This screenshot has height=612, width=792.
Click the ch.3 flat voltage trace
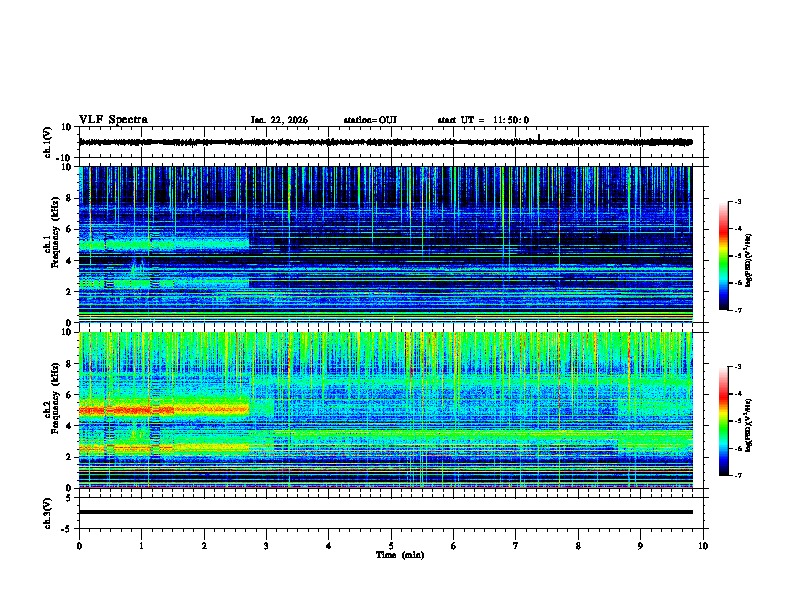point(385,512)
